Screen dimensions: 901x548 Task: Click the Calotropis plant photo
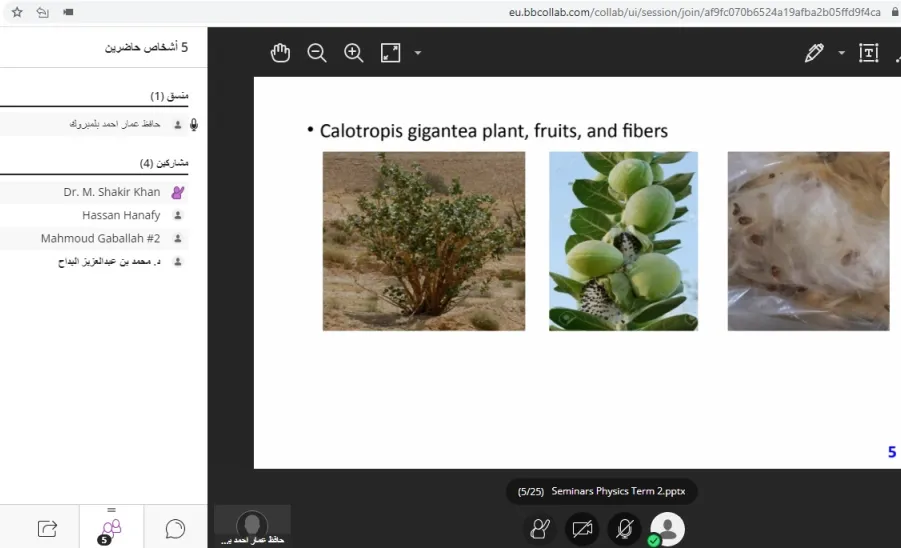[423, 241]
